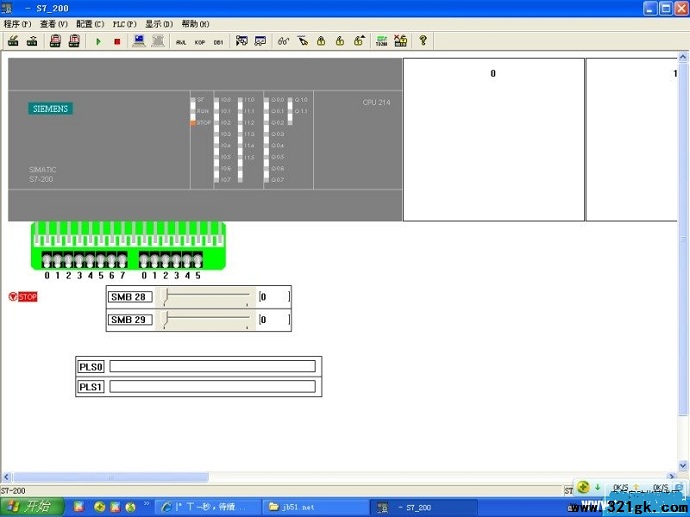Image resolution: width=690 pixels, height=517 pixels.
Task: Click the paste DB1 toolbar icon
Action: click(74, 41)
